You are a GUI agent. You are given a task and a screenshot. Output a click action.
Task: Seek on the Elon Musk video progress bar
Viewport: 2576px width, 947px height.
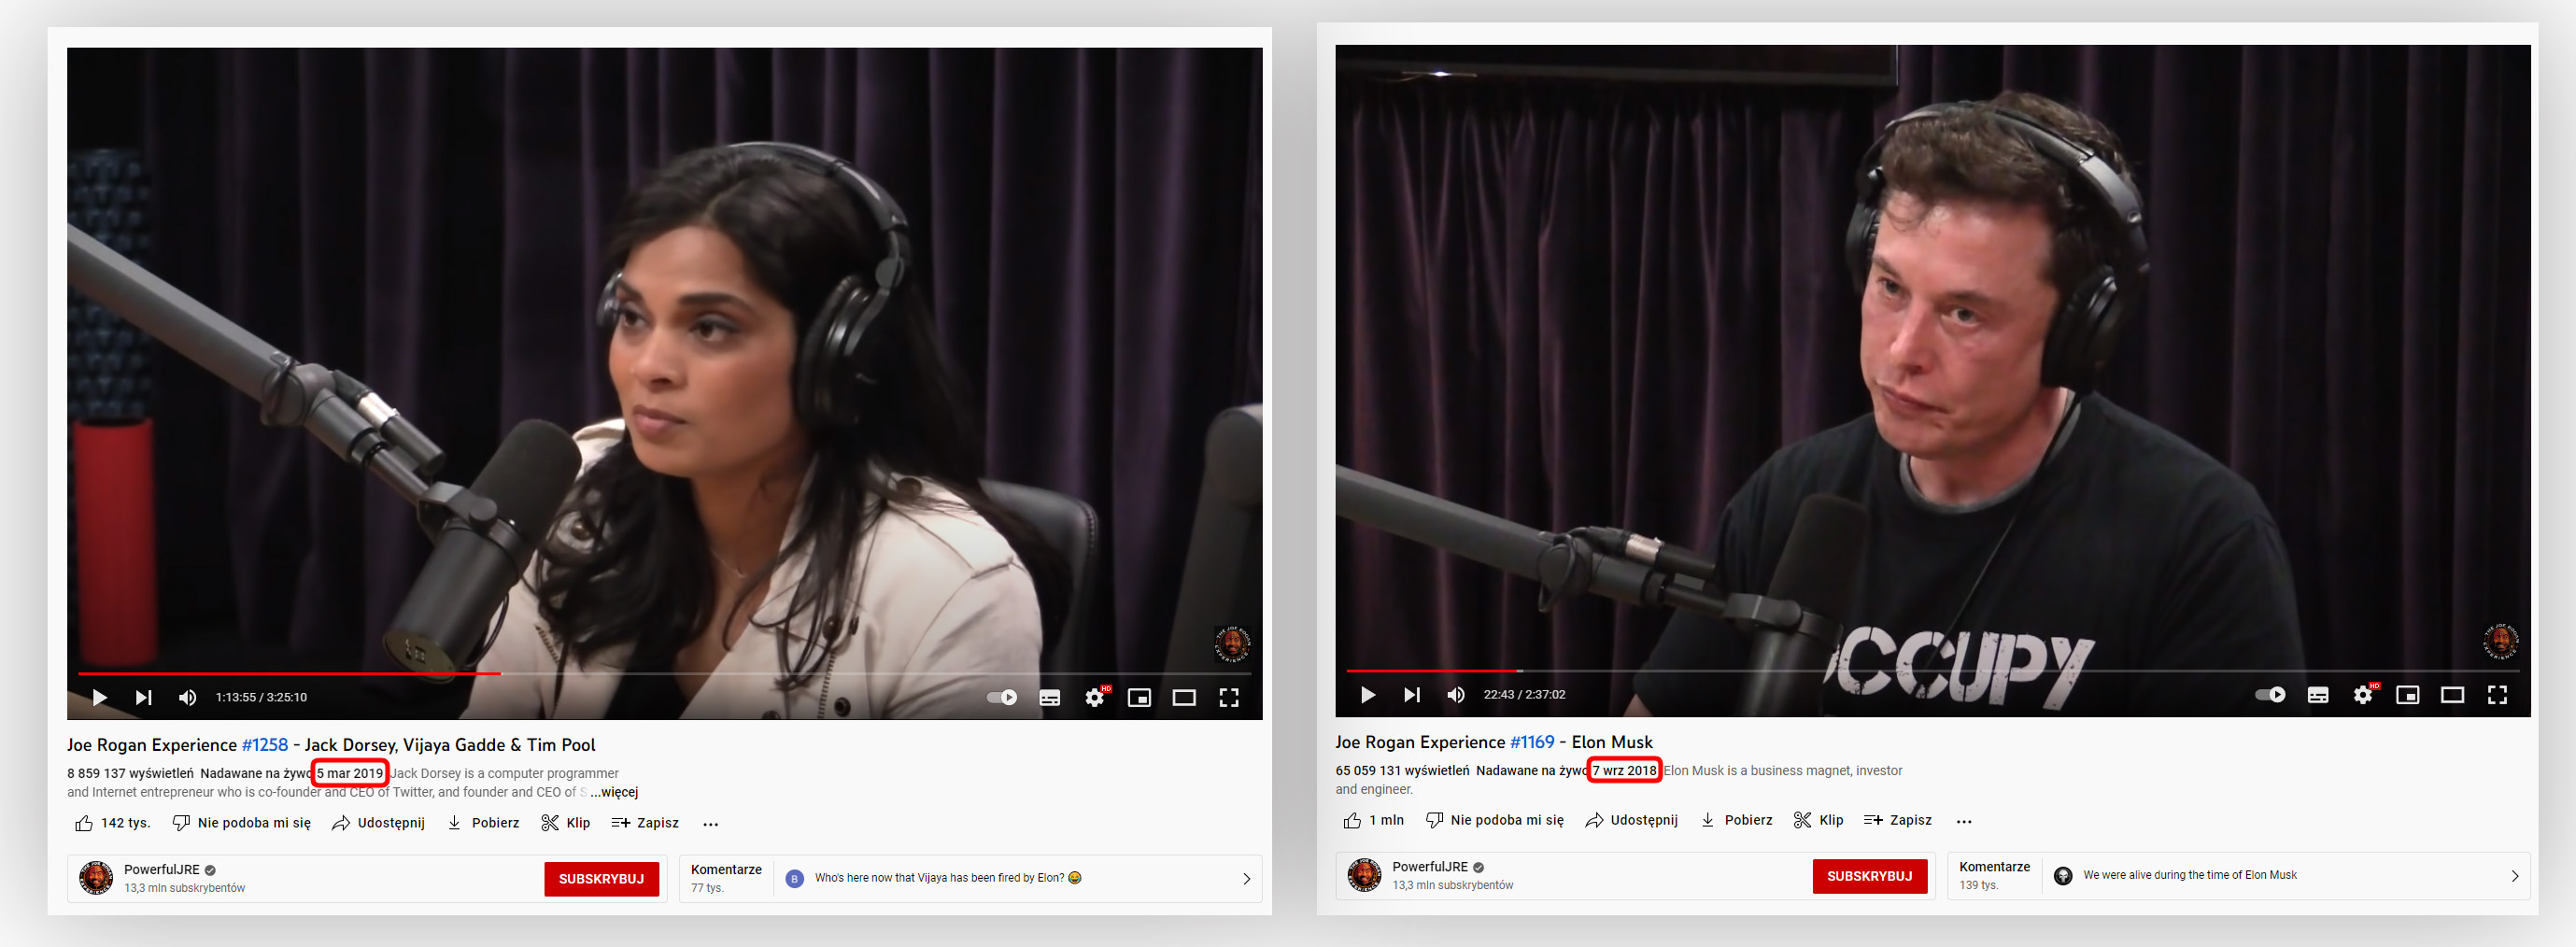(1900, 670)
